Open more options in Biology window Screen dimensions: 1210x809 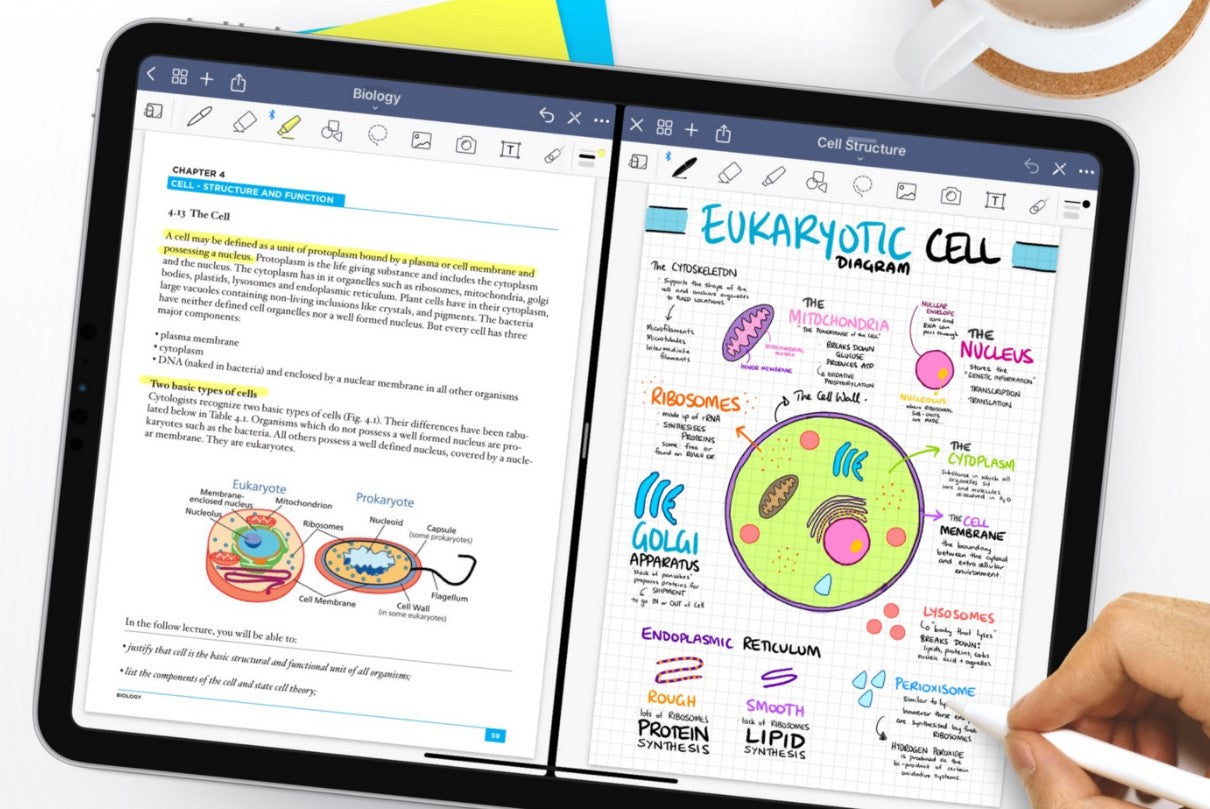pos(601,120)
